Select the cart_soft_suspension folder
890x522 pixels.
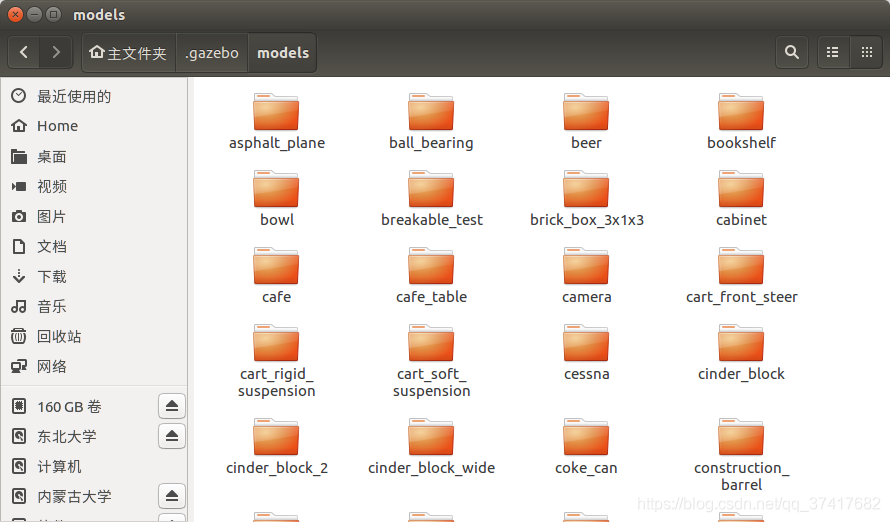pos(431,361)
